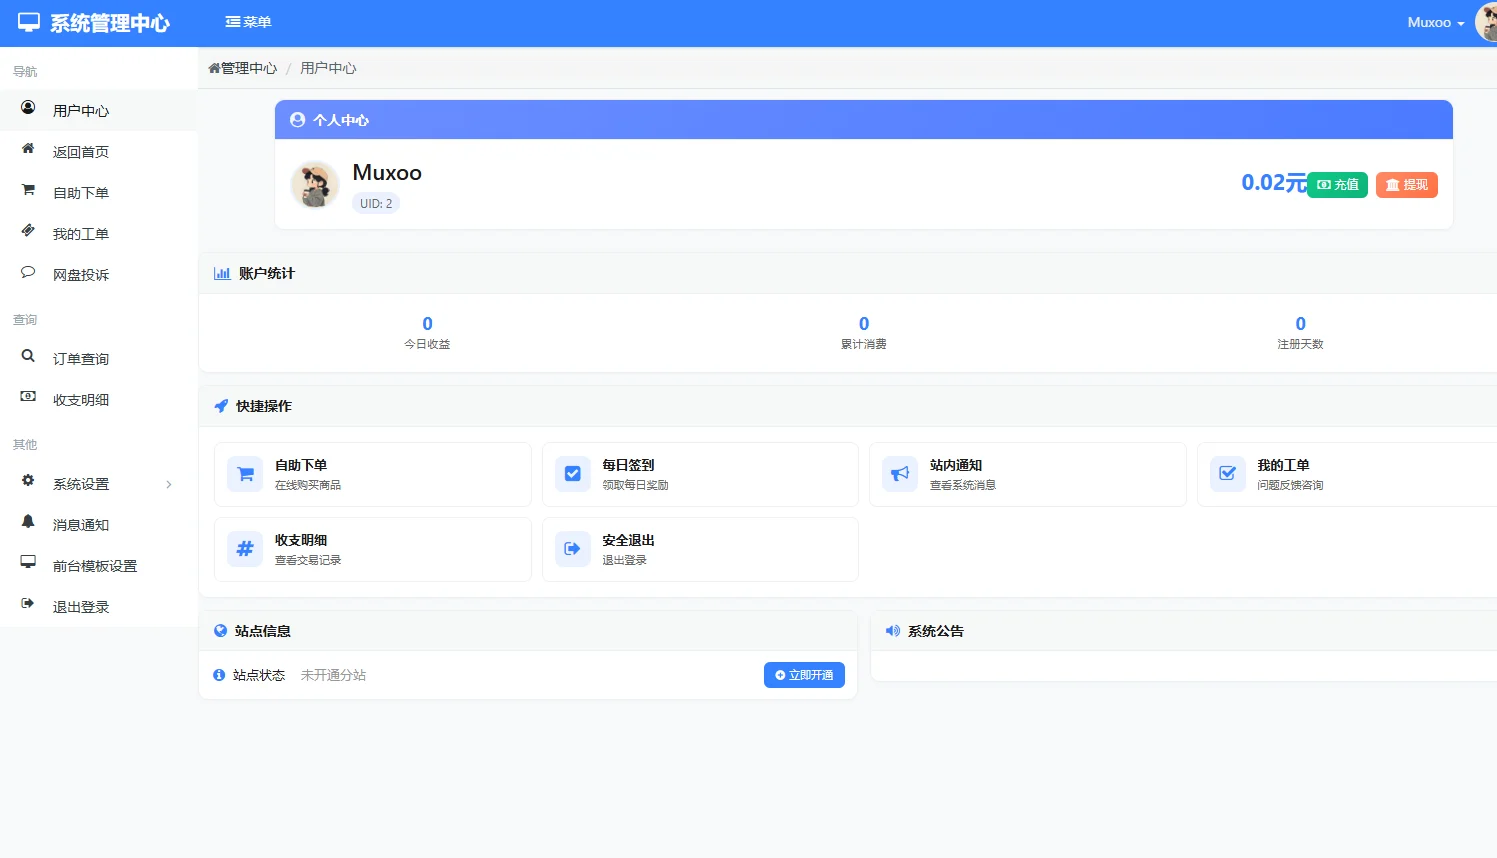Click the 管理中心 breadcrumb link
This screenshot has height=858, width=1497.
[249, 68]
